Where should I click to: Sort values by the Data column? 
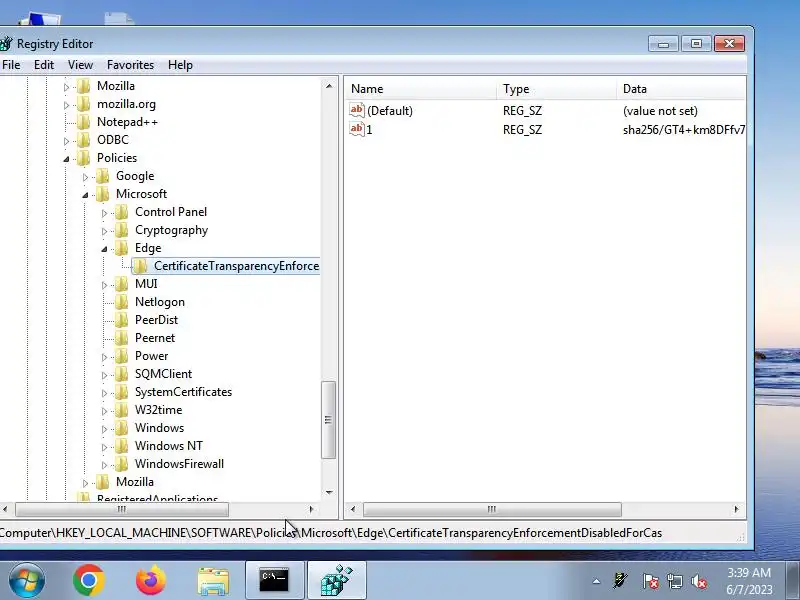tap(681, 89)
